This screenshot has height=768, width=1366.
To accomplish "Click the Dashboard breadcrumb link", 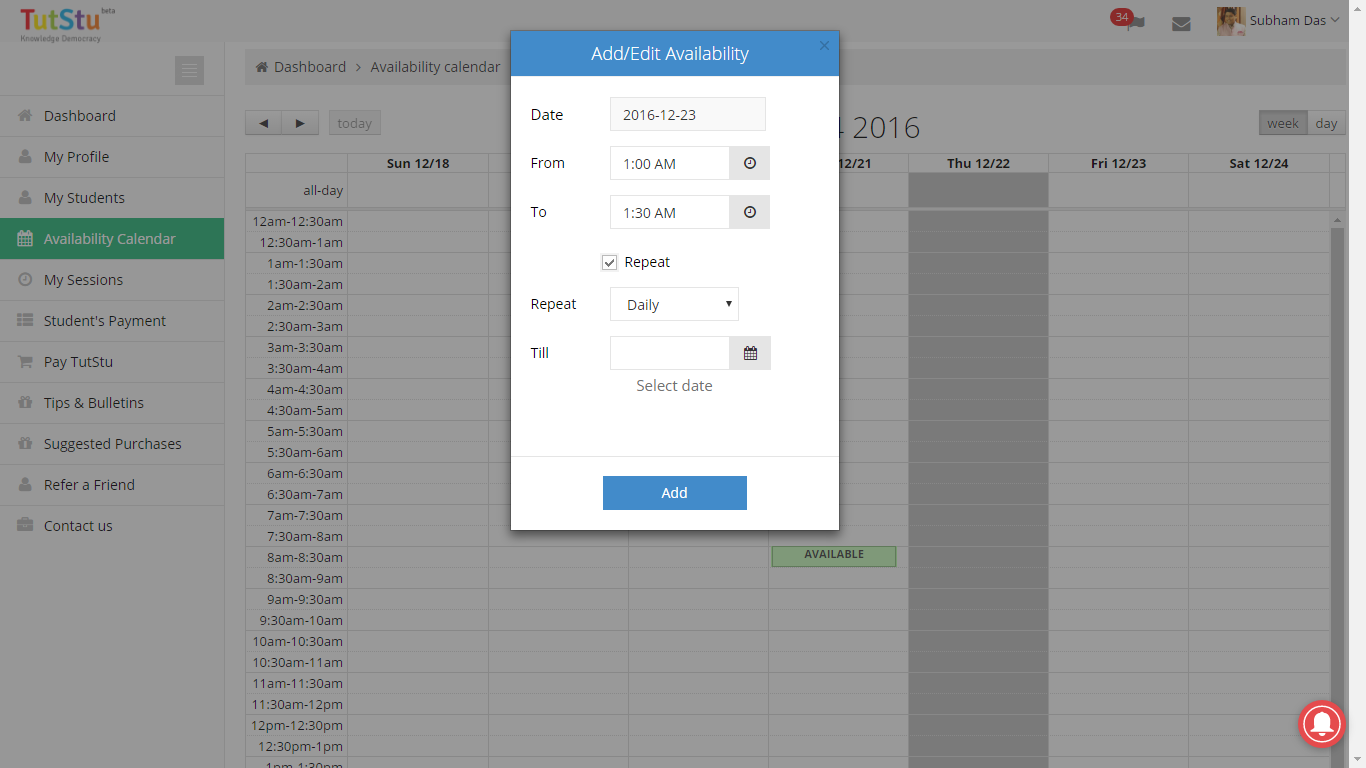I will click(310, 67).
